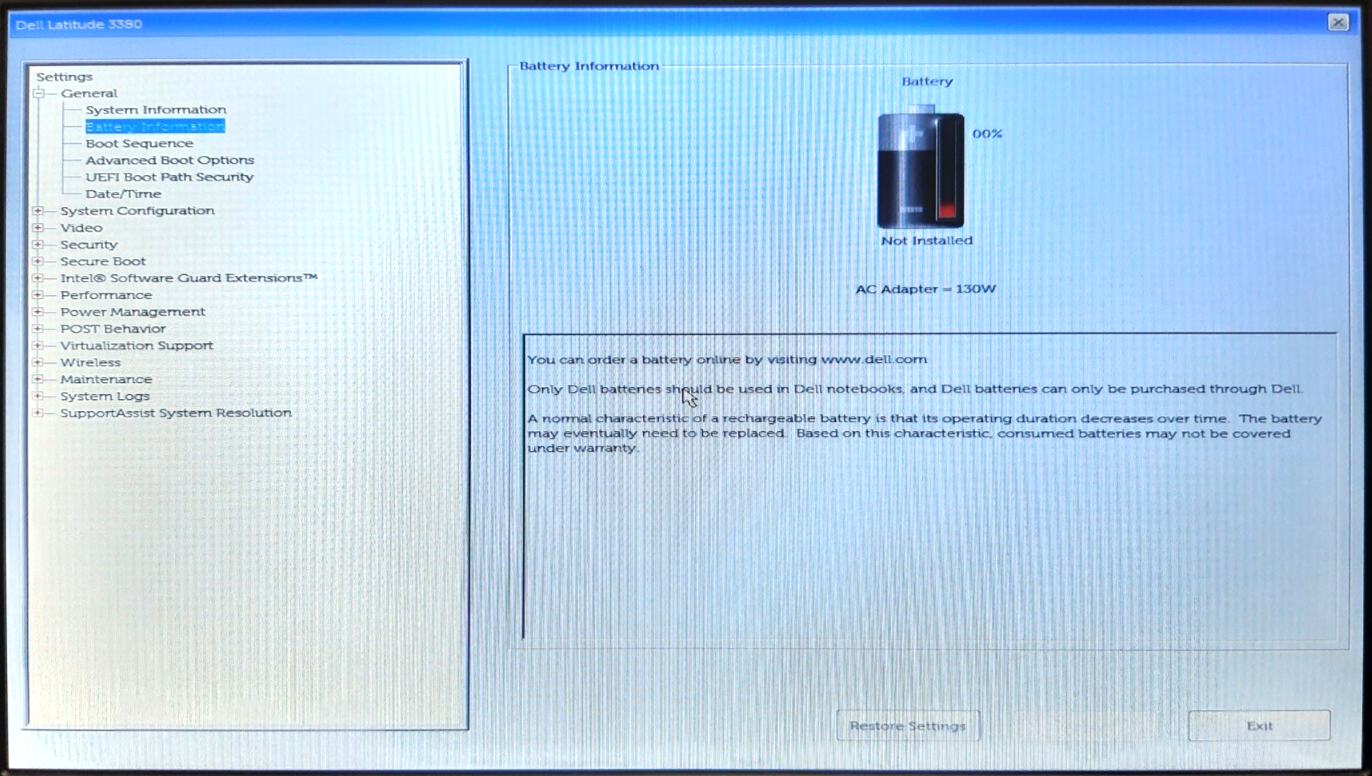
Task: Click the Not Installed battery status
Action: click(x=927, y=241)
